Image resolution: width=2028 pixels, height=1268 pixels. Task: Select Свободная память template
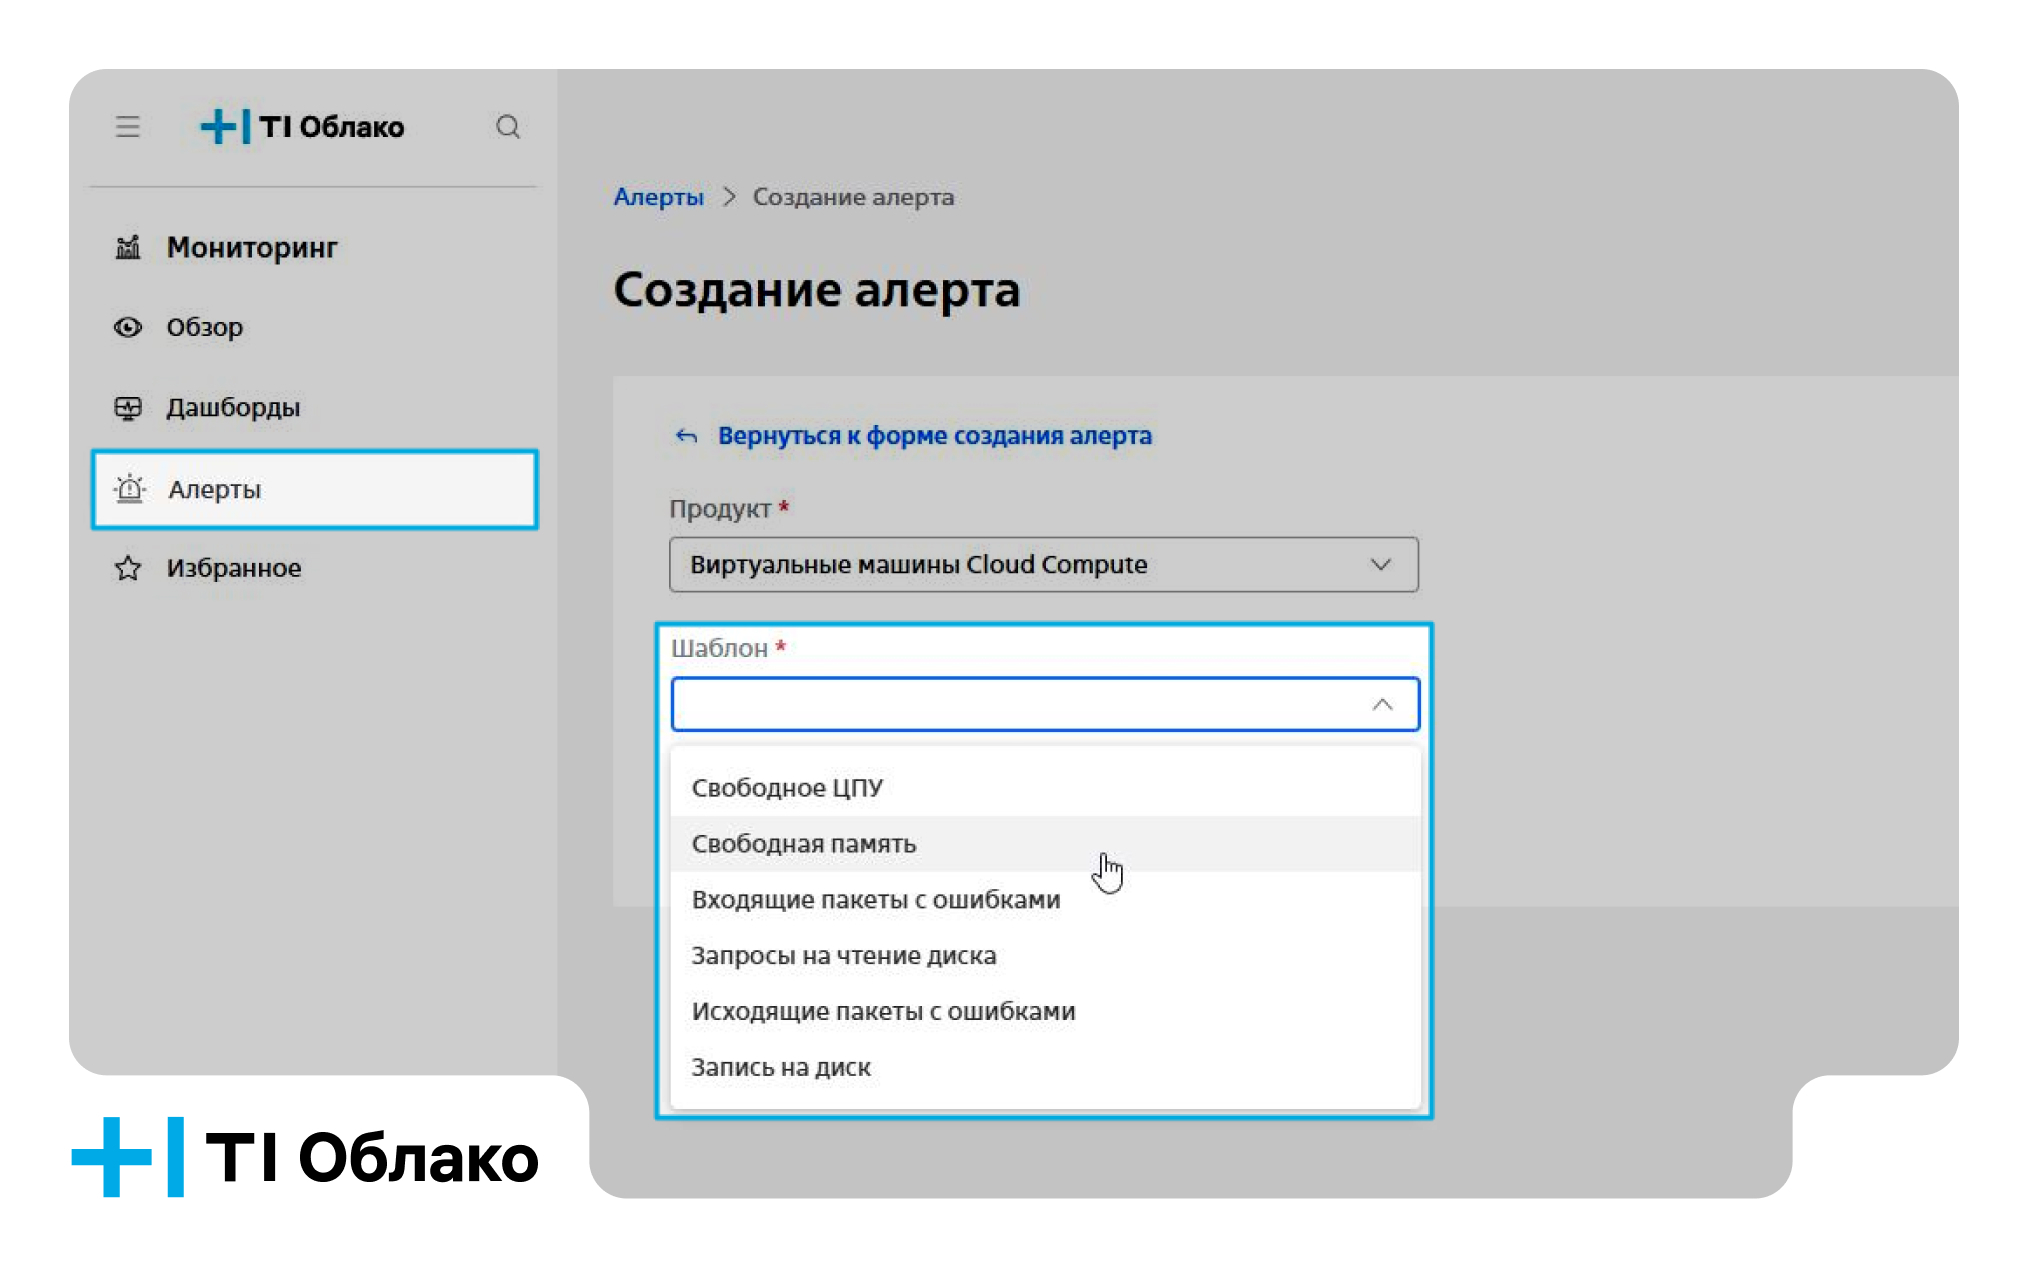pyautogui.click(x=1045, y=844)
